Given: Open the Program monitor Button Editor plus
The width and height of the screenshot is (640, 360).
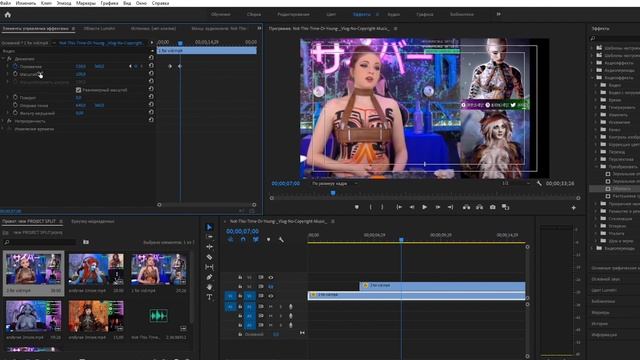Looking at the screenshot, I should point(573,208).
